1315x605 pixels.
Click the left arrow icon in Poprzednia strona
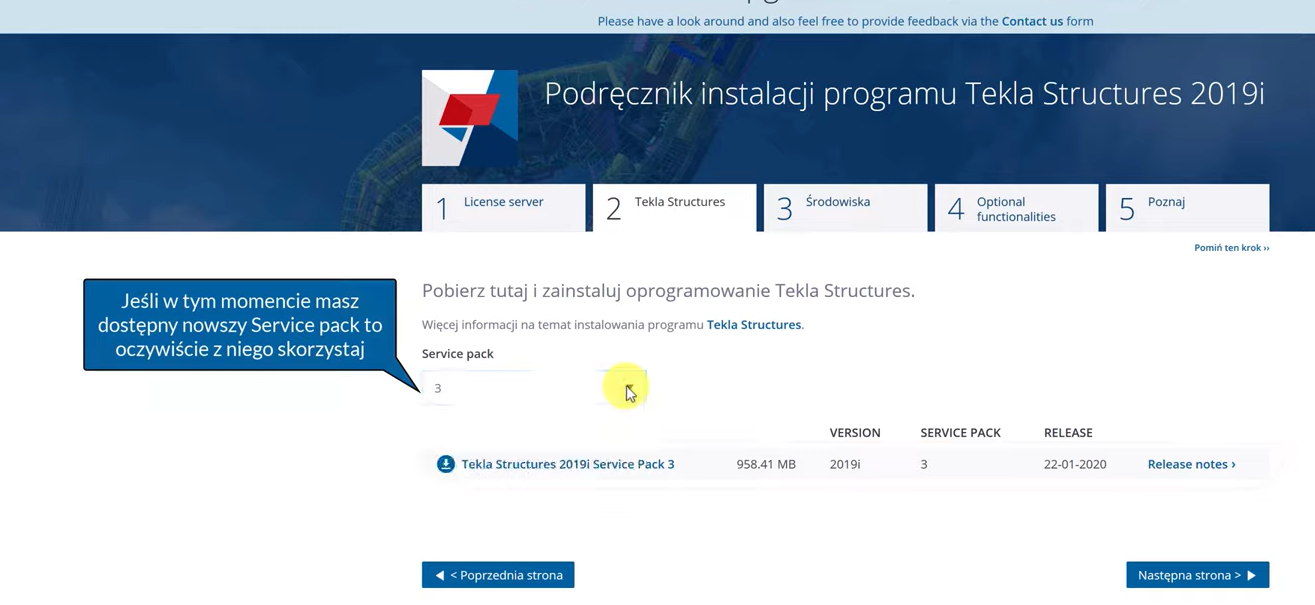coord(439,575)
